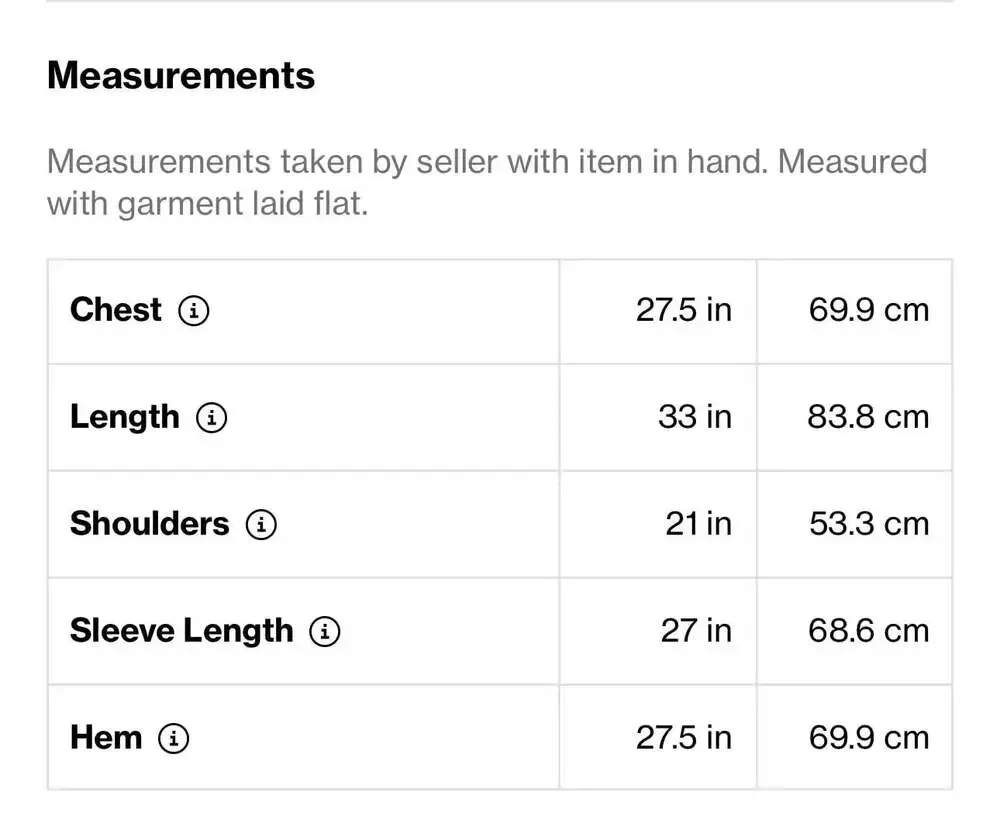Select the 33 in Length value
This screenshot has width=1000, height=823.
[x=695, y=417]
